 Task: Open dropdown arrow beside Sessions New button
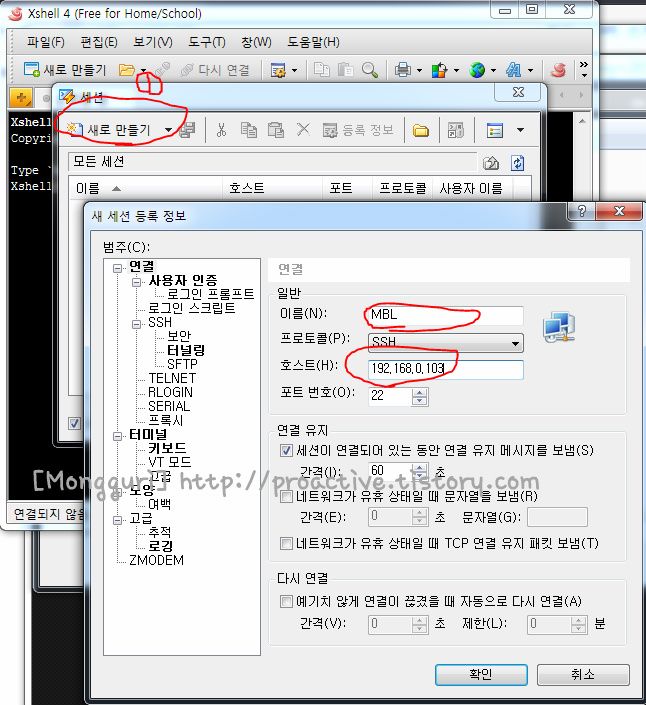[168, 130]
